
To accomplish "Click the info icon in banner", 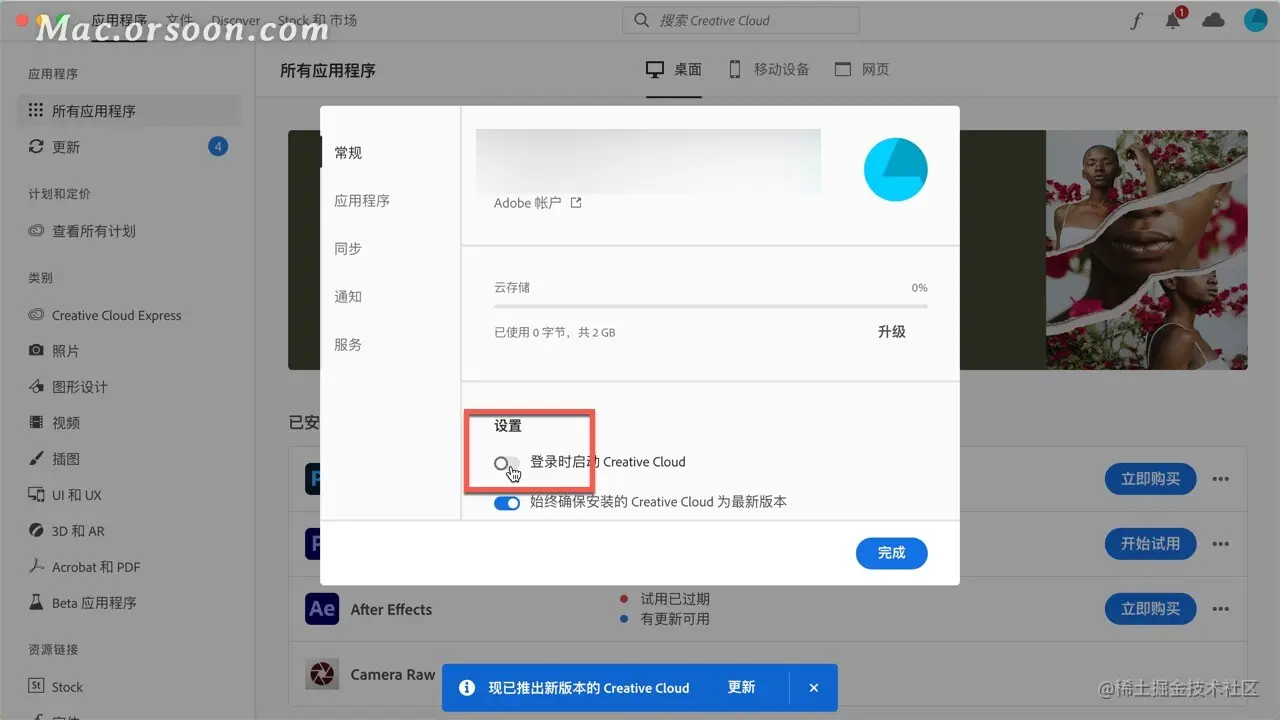I will (466, 688).
